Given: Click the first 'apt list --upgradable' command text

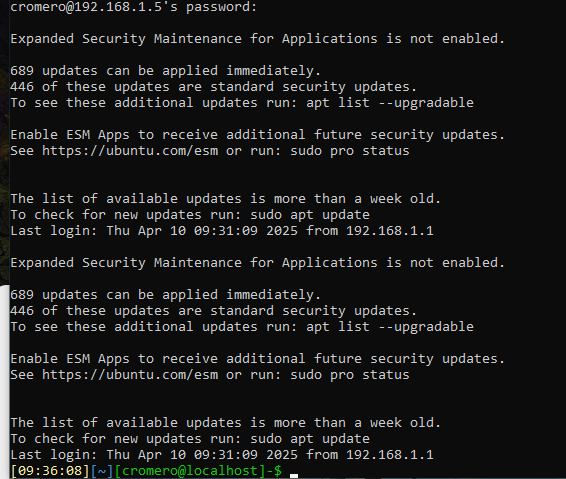Looking at the screenshot, I should pos(390,103).
